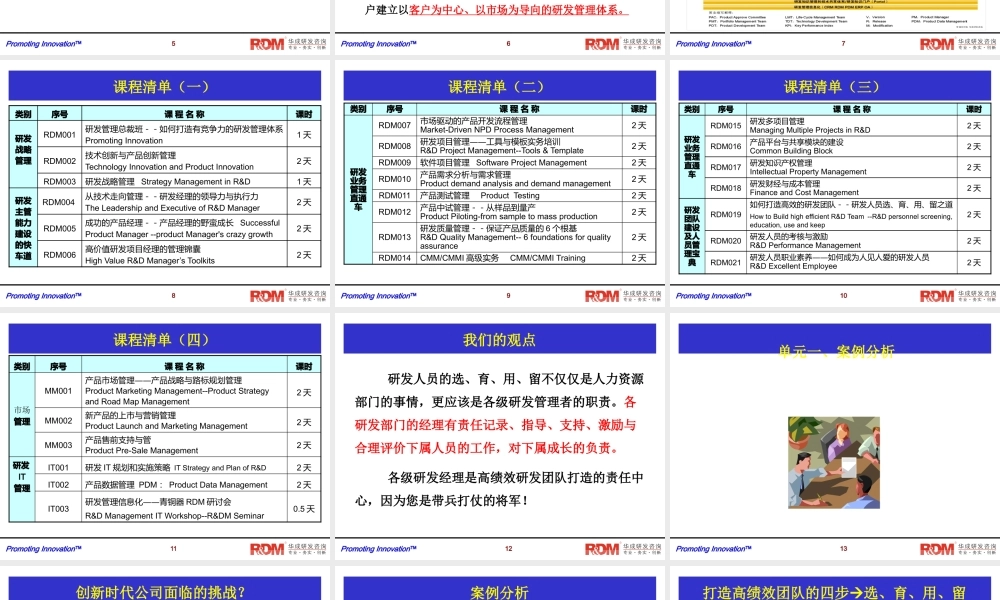The image size is (1000, 600).
Task: Click the RDM014 cell
Action: point(394,258)
